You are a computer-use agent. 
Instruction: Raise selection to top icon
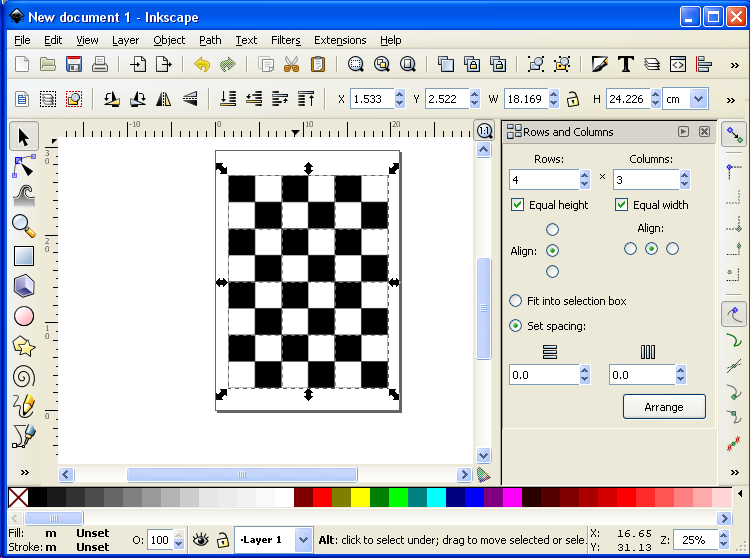tap(306, 99)
